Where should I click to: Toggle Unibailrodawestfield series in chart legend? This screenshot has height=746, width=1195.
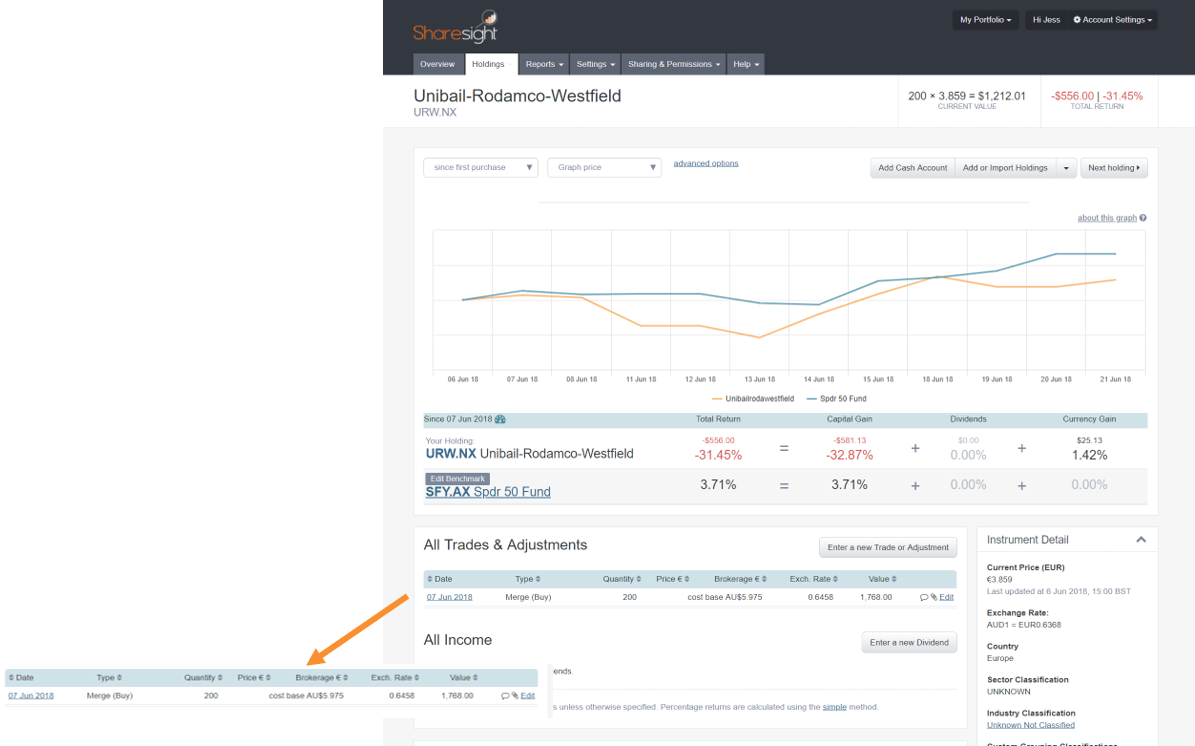pos(753,399)
